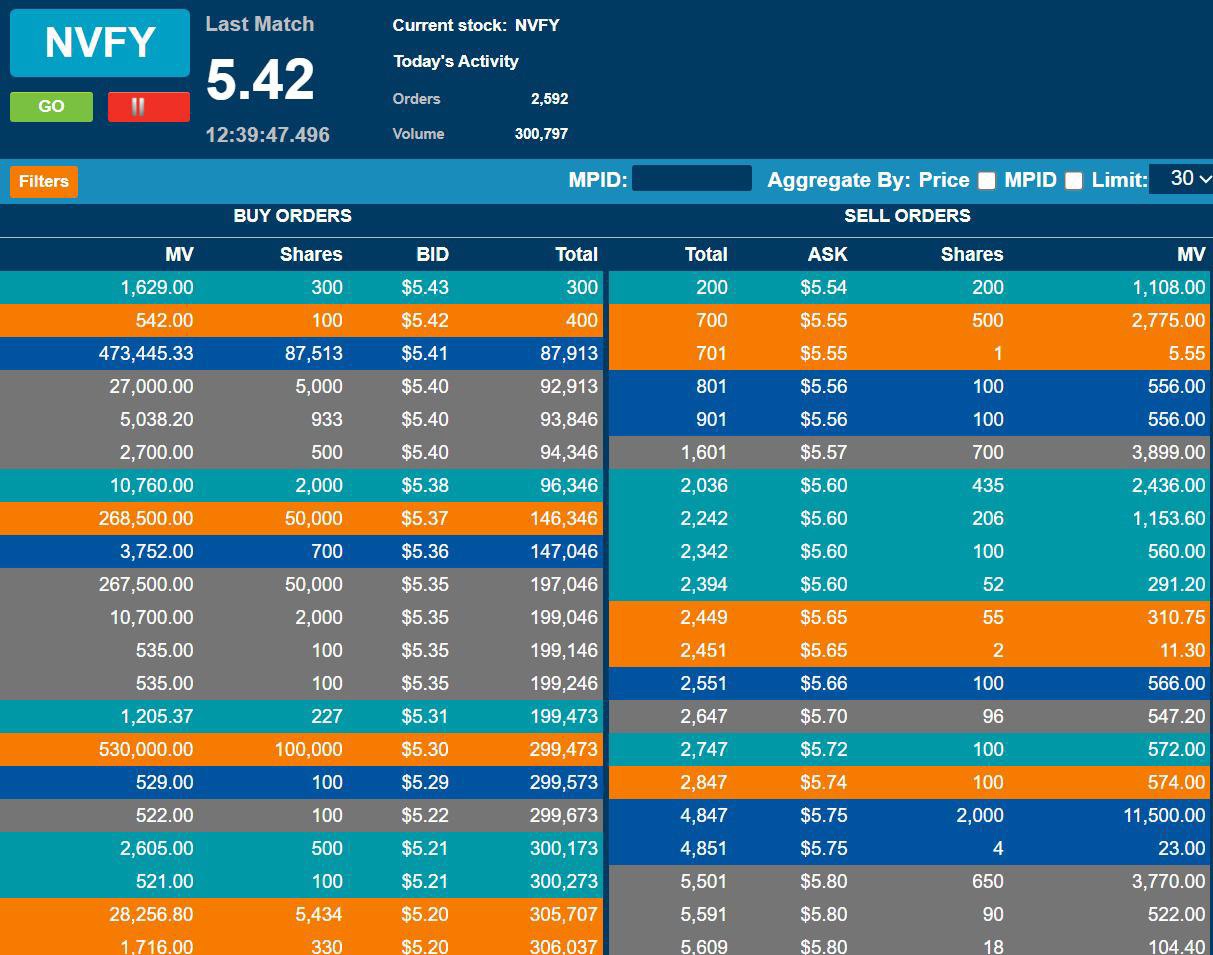Viewport: 1213px width, 955px height.
Task: Click the buy orders MV column header
Action: tap(179, 254)
